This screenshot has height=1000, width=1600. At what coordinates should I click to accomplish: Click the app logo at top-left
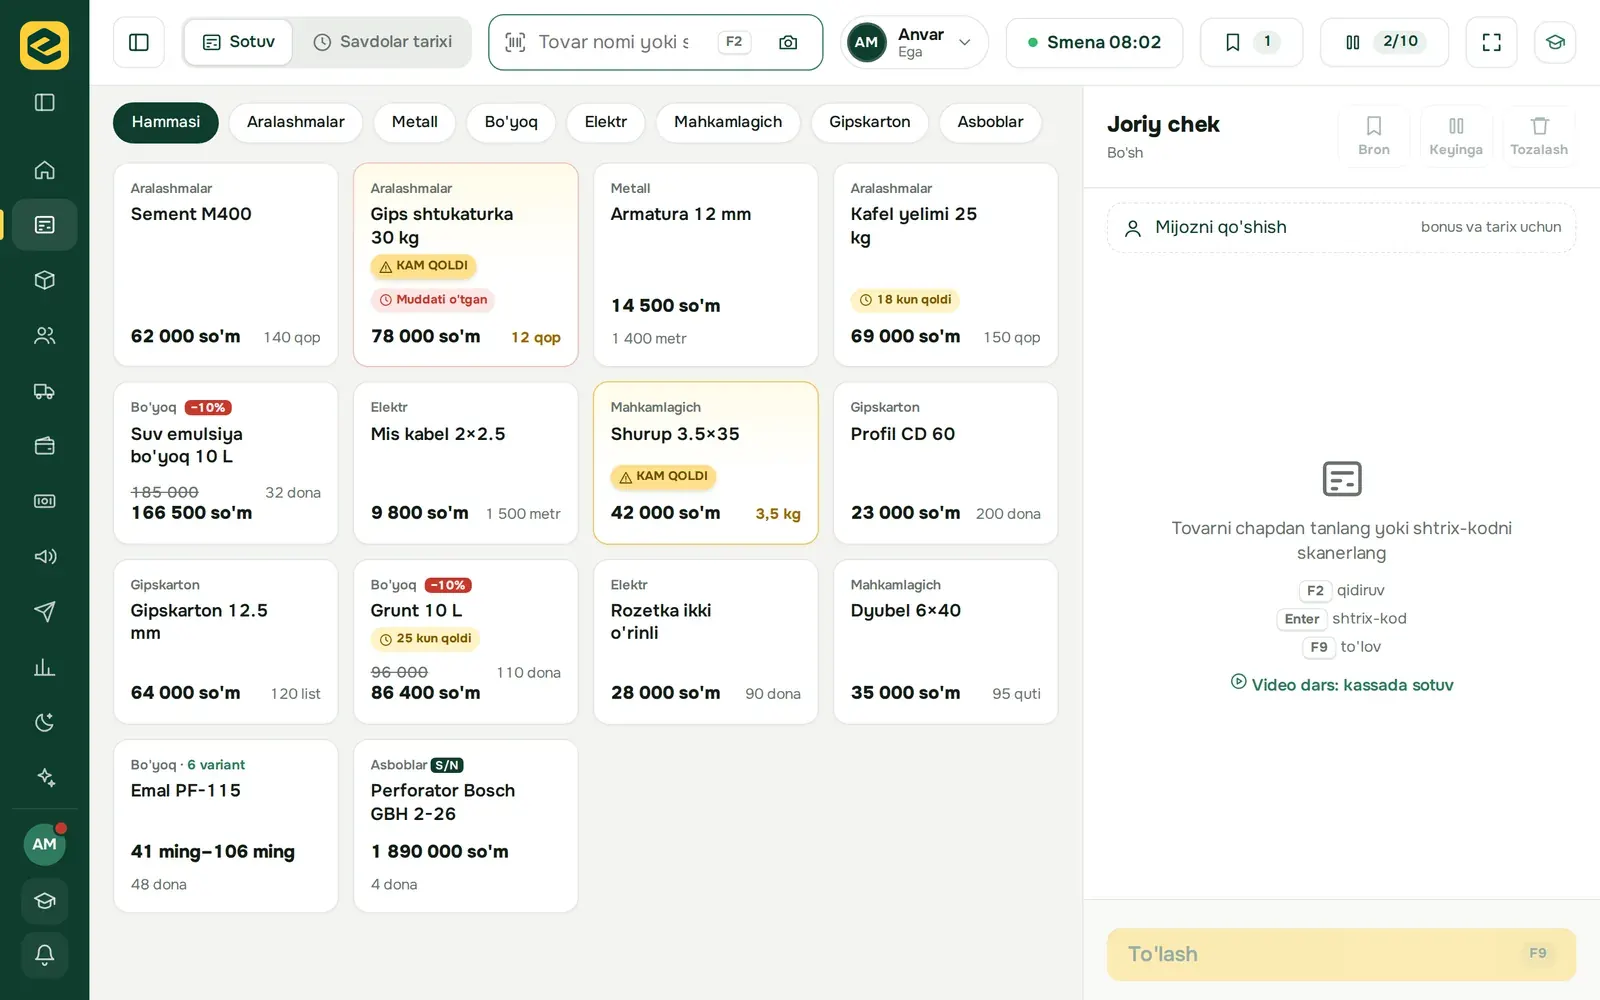[x=44, y=45]
